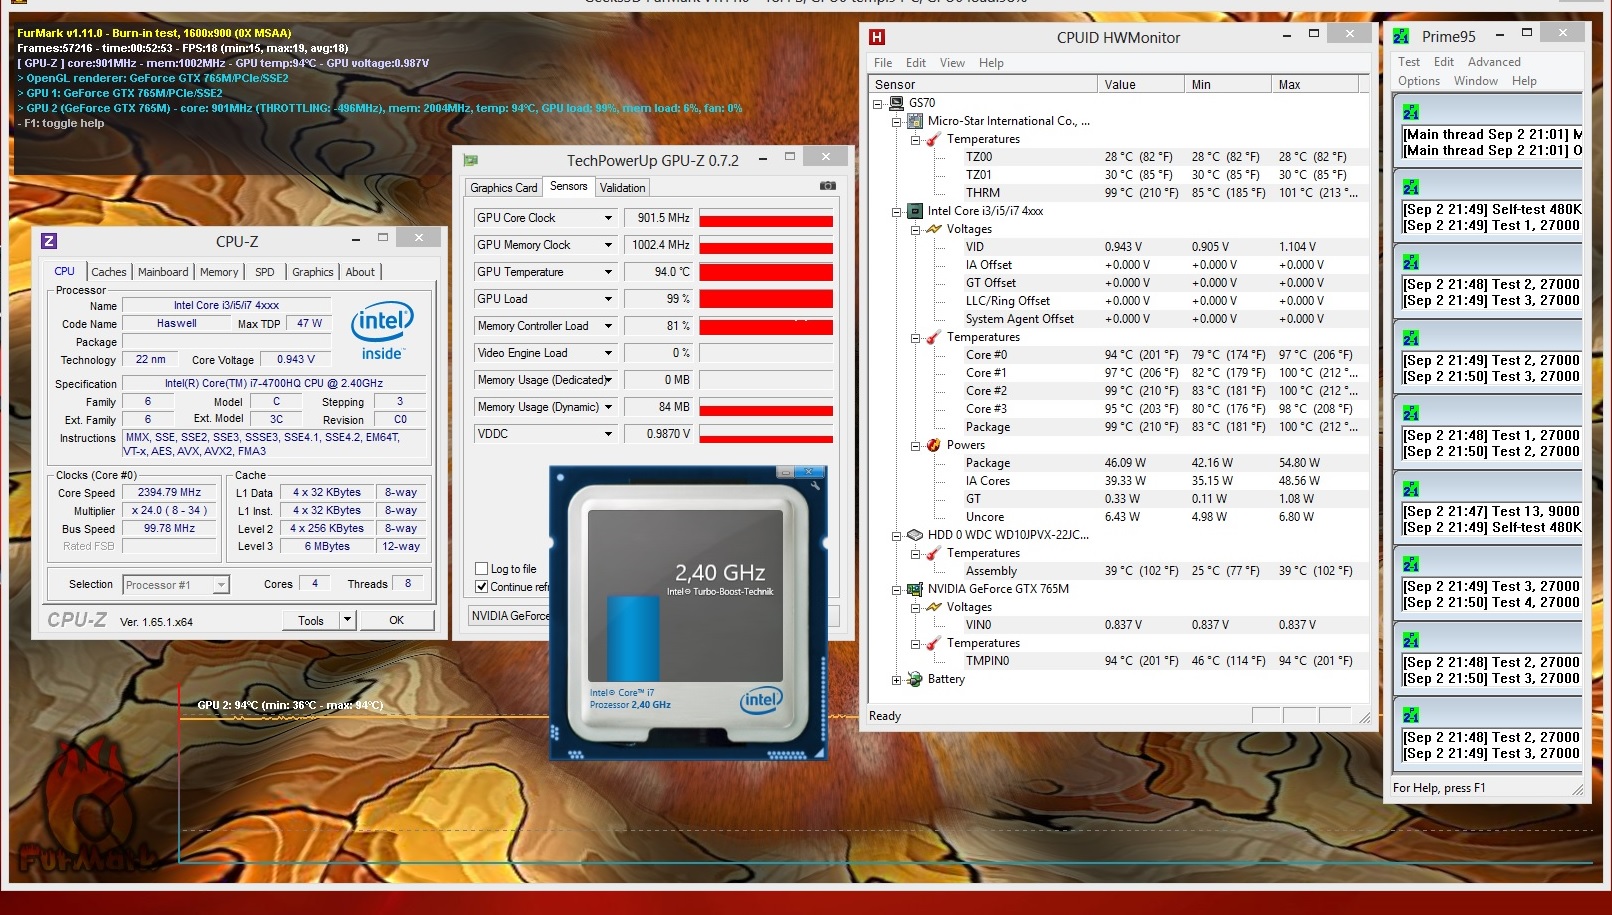Switch to the Caches tab in CPU-Z
This screenshot has height=915, width=1612.
pos(109,272)
